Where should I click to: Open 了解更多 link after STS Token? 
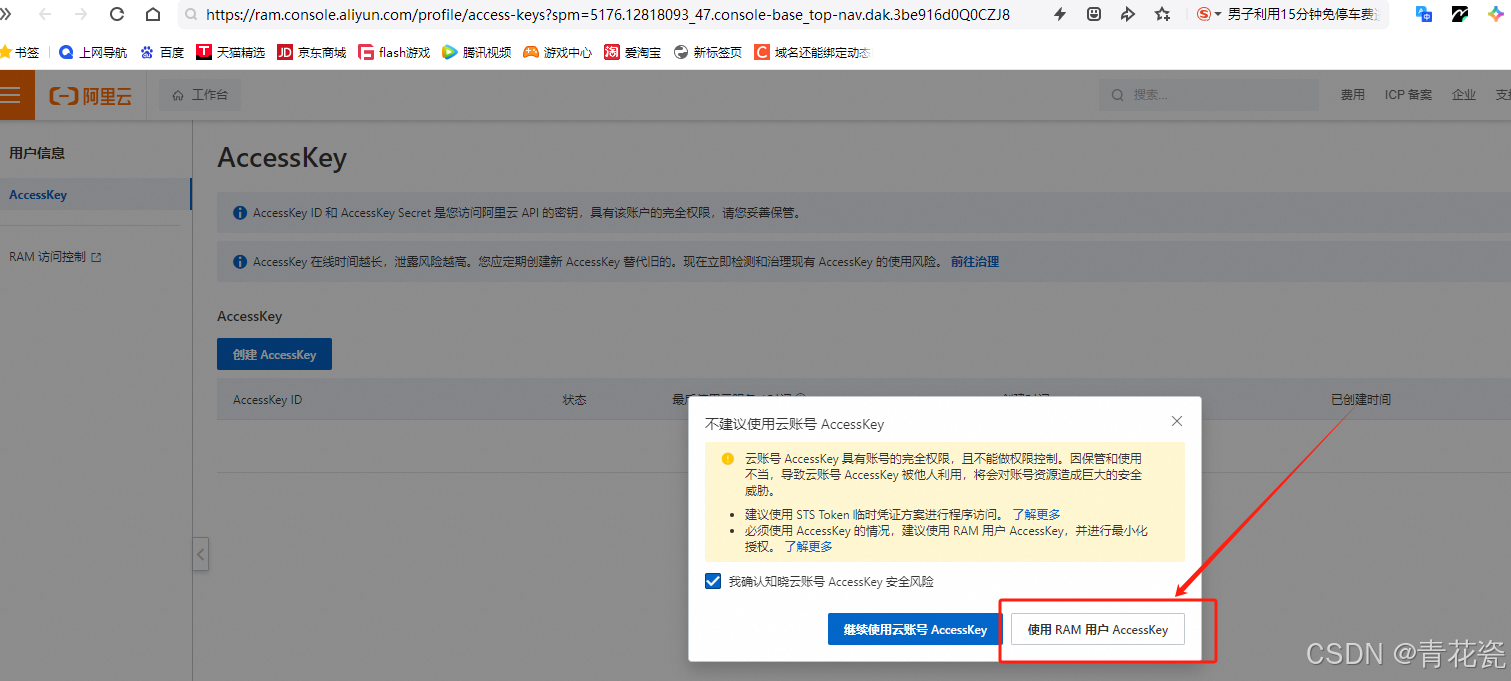pos(1036,514)
